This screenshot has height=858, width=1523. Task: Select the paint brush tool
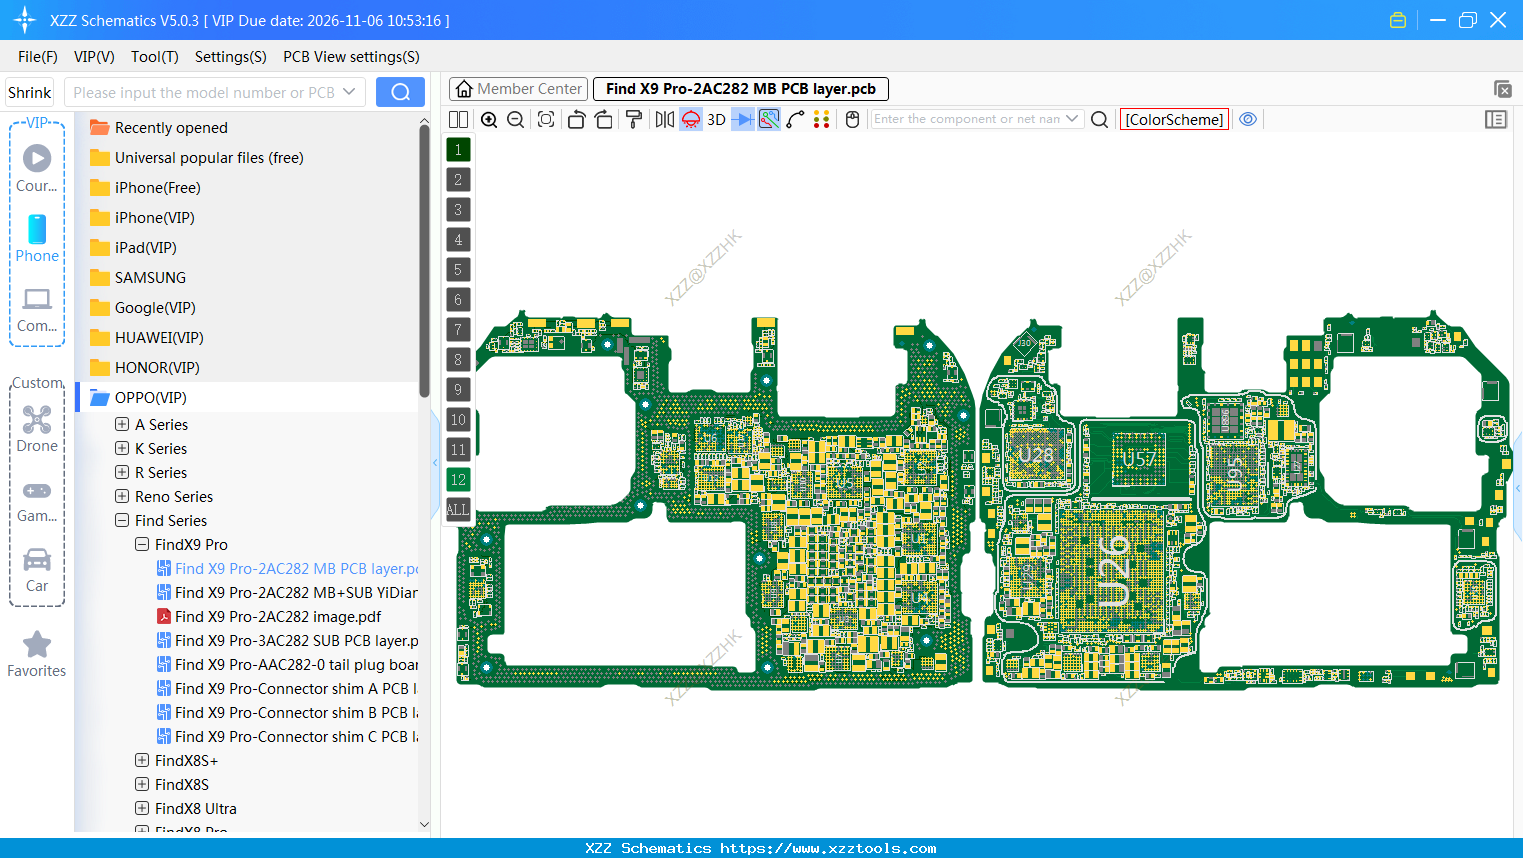coord(634,119)
